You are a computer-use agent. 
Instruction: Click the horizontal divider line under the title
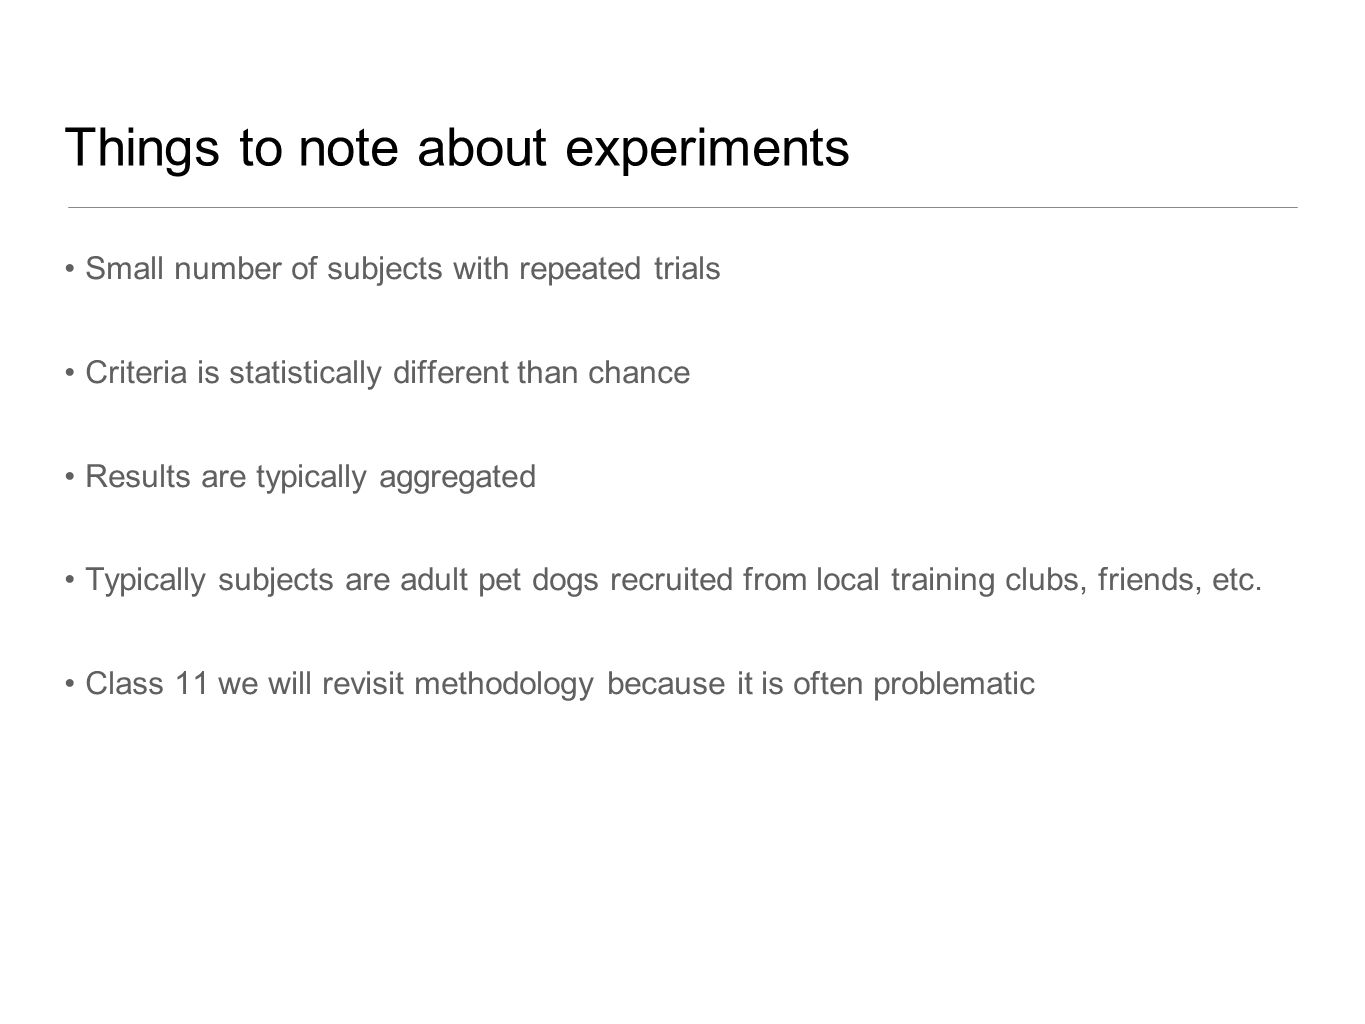click(682, 207)
